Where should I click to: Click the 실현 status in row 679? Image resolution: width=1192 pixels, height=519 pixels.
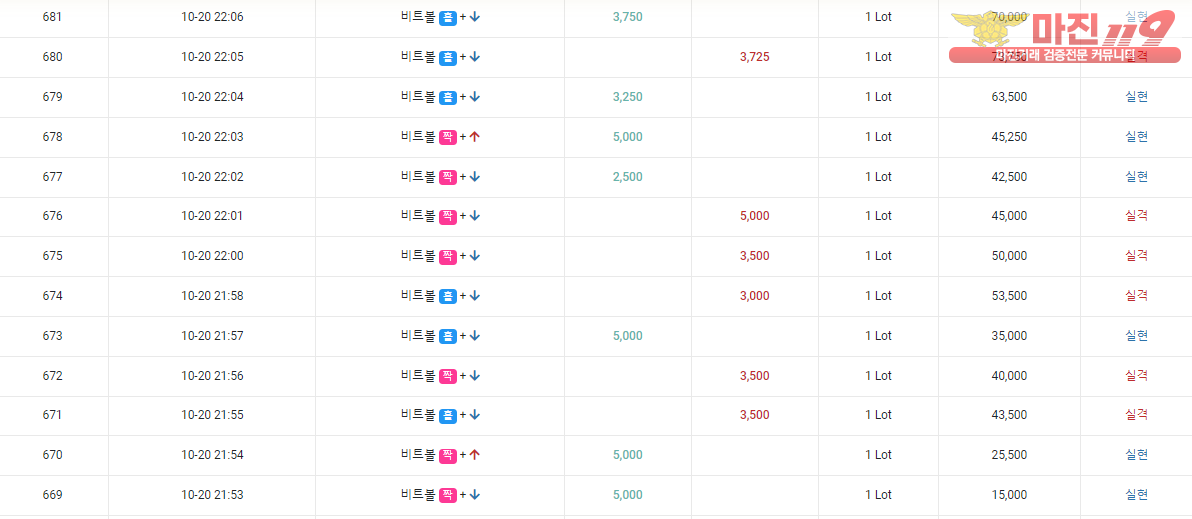(x=1136, y=97)
